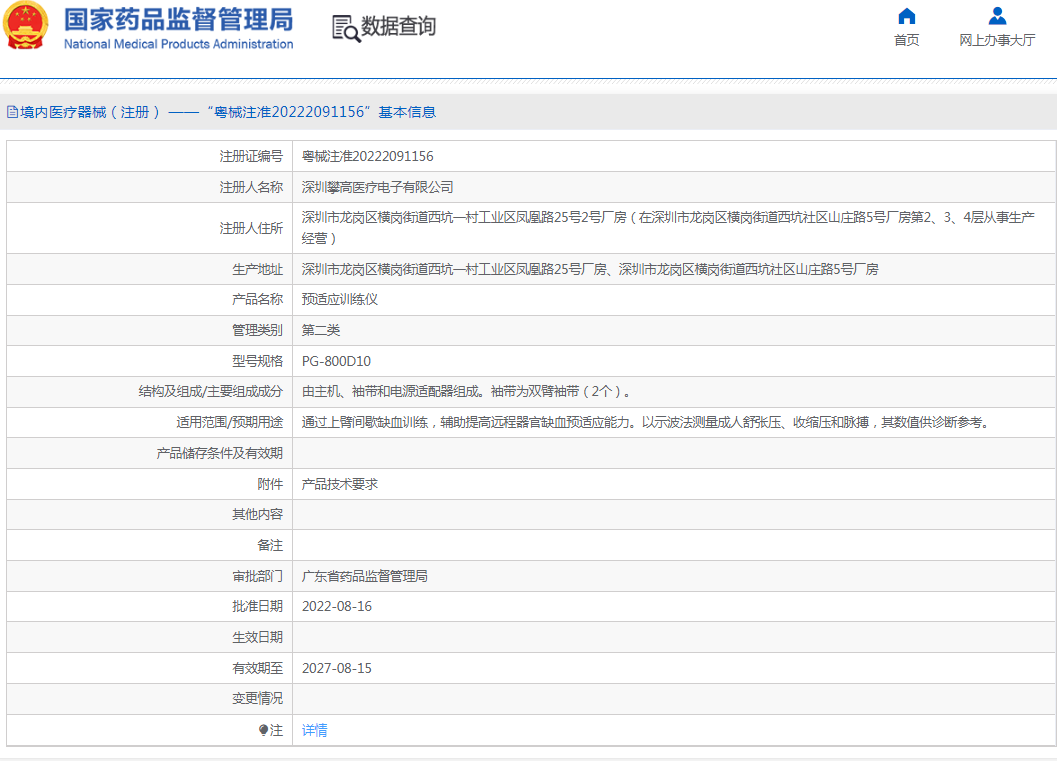Image resolution: width=1057 pixels, height=761 pixels.
Task: Open the 详情 details link
Action: [314, 730]
